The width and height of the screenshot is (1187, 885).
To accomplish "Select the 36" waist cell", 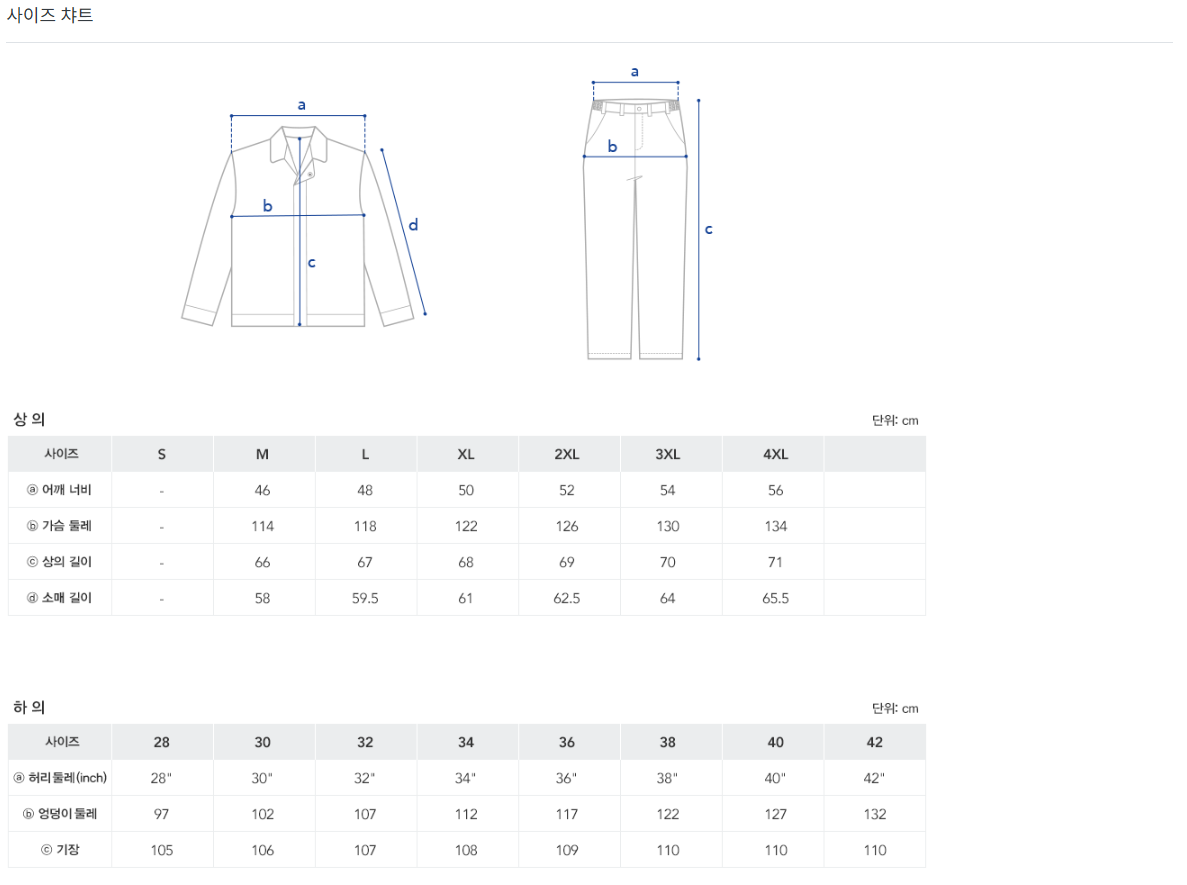I will 567,778.
